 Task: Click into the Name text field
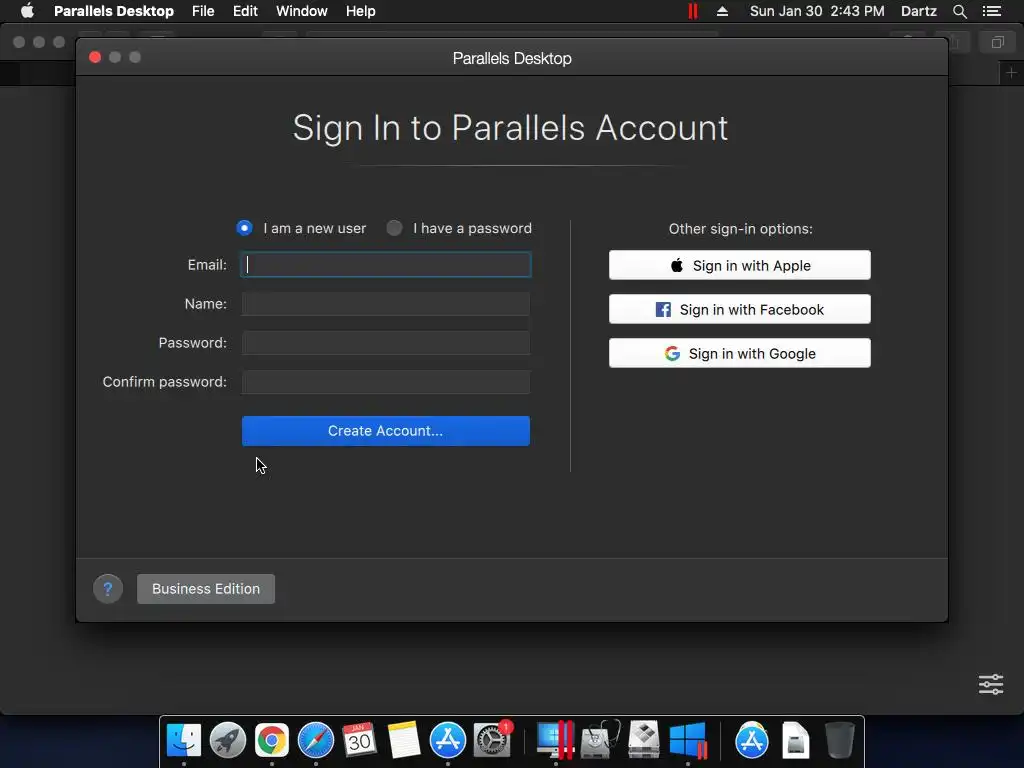tap(386, 304)
